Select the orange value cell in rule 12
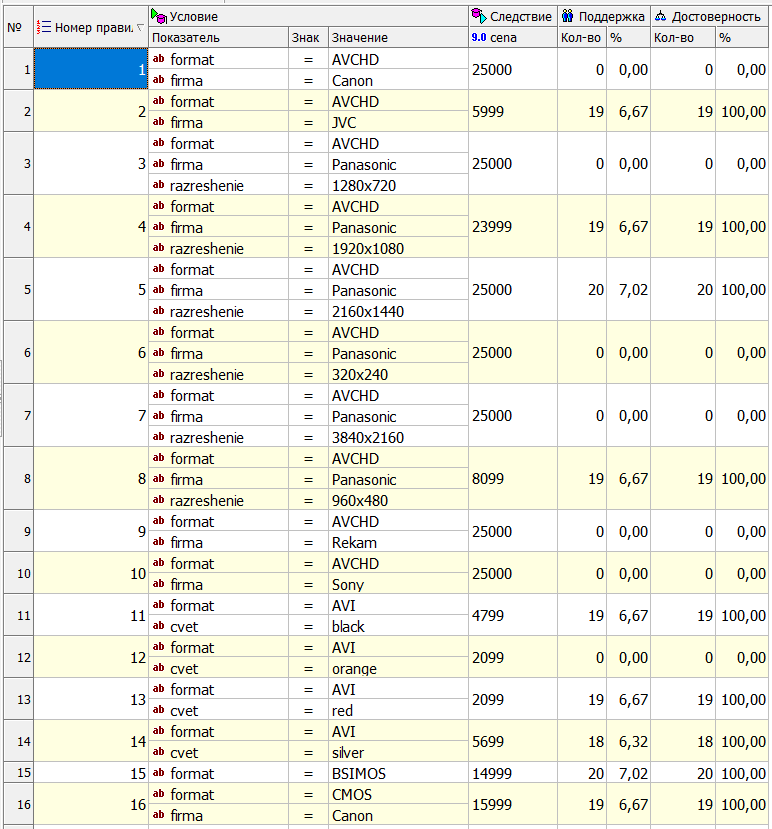 (398, 668)
